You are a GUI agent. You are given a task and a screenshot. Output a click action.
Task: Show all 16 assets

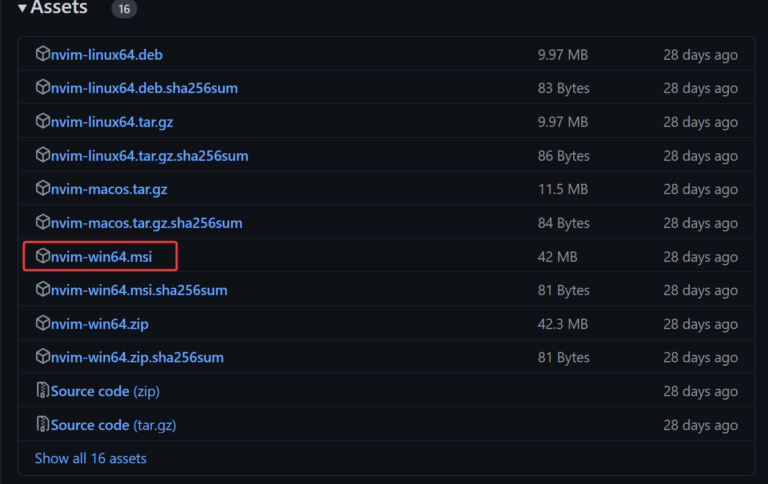(90, 458)
